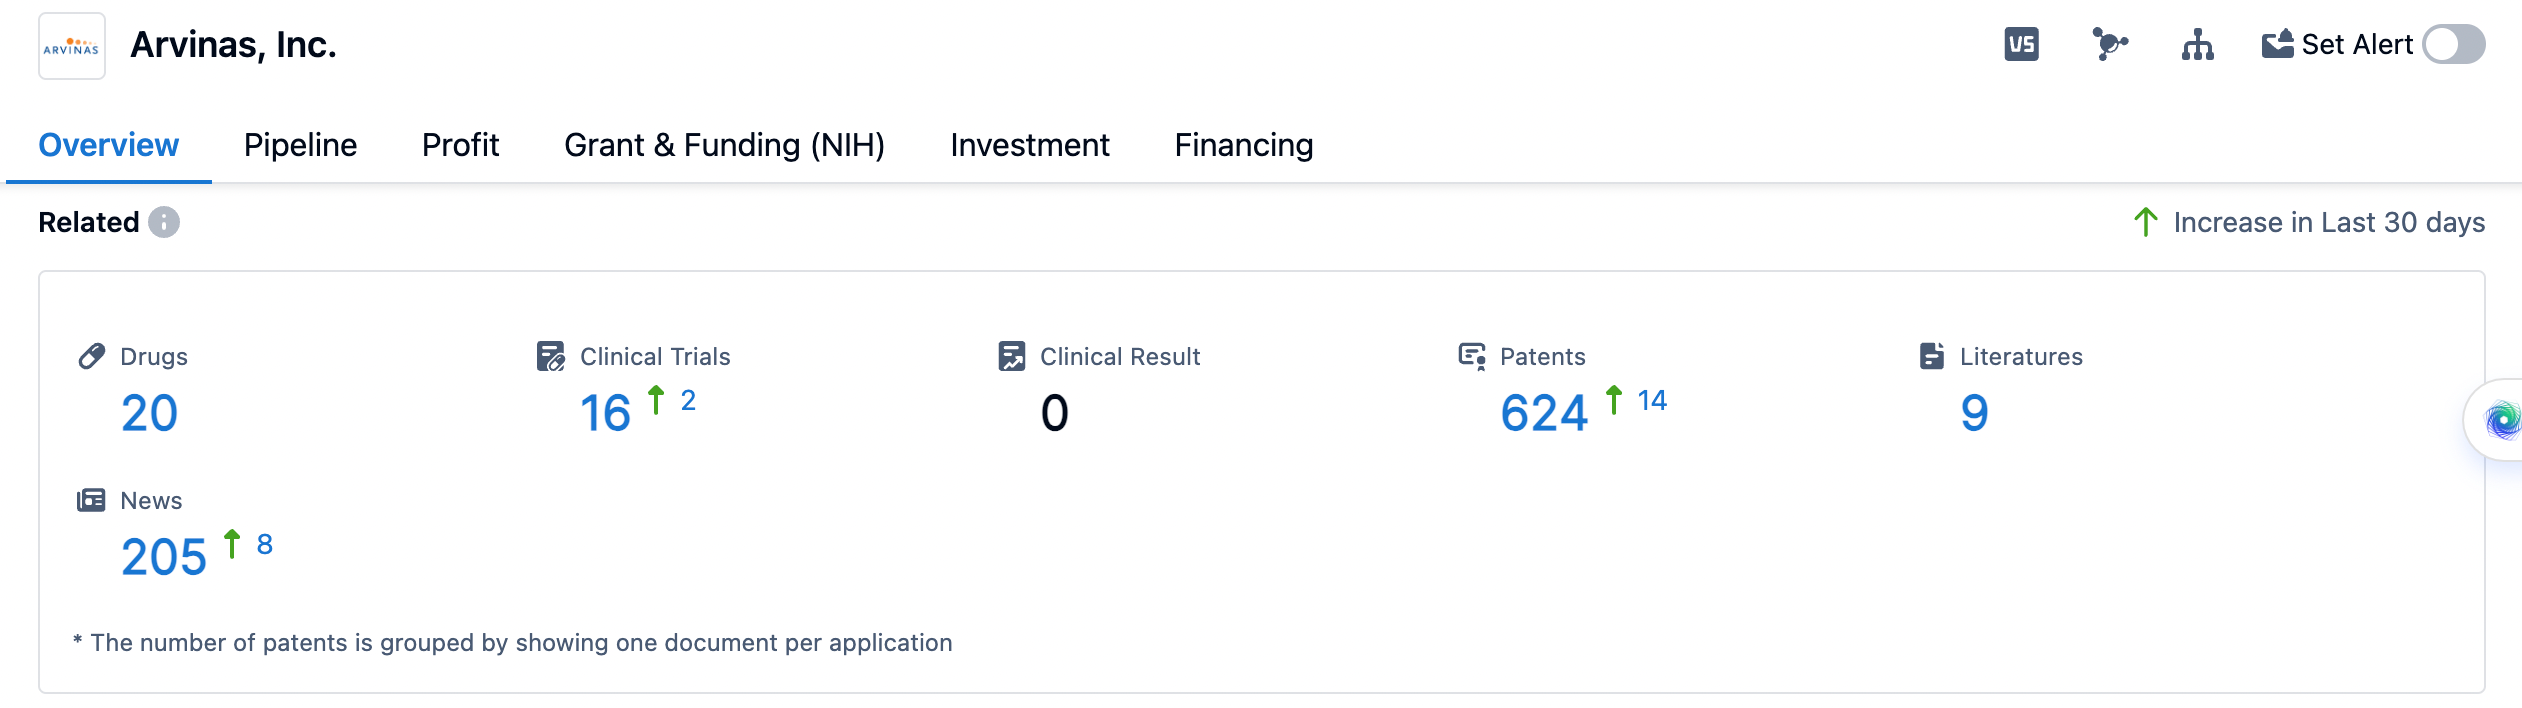
Task: Open the 624 patents count link
Action: click(x=1543, y=413)
